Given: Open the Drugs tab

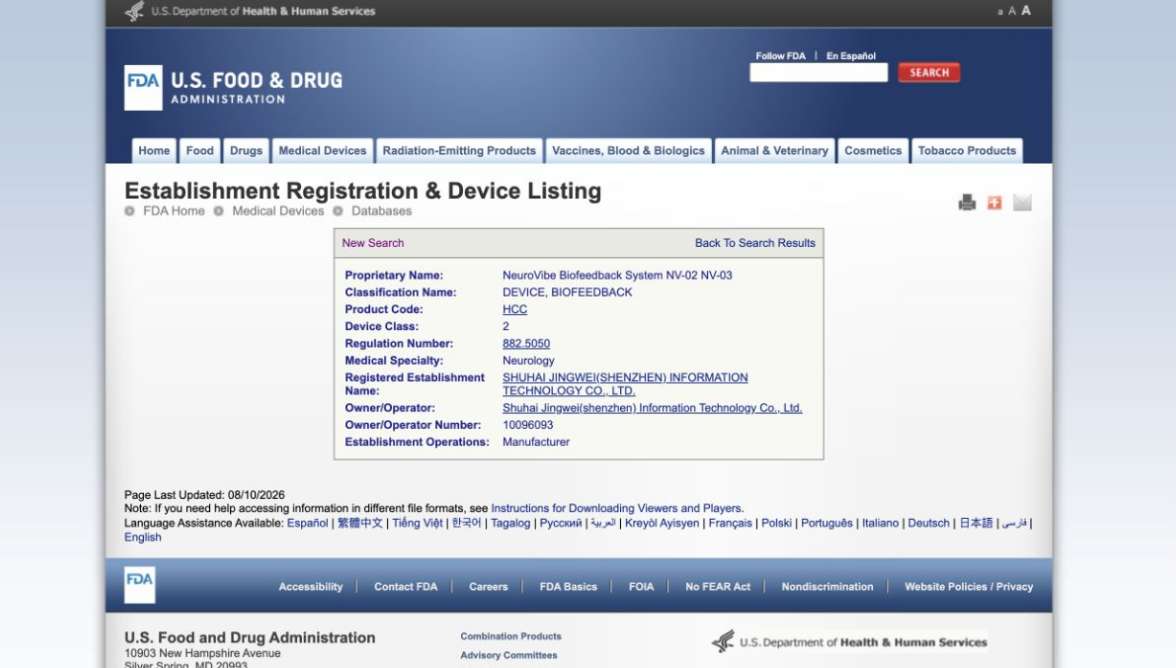Looking at the screenshot, I should click(x=246, y=151).
